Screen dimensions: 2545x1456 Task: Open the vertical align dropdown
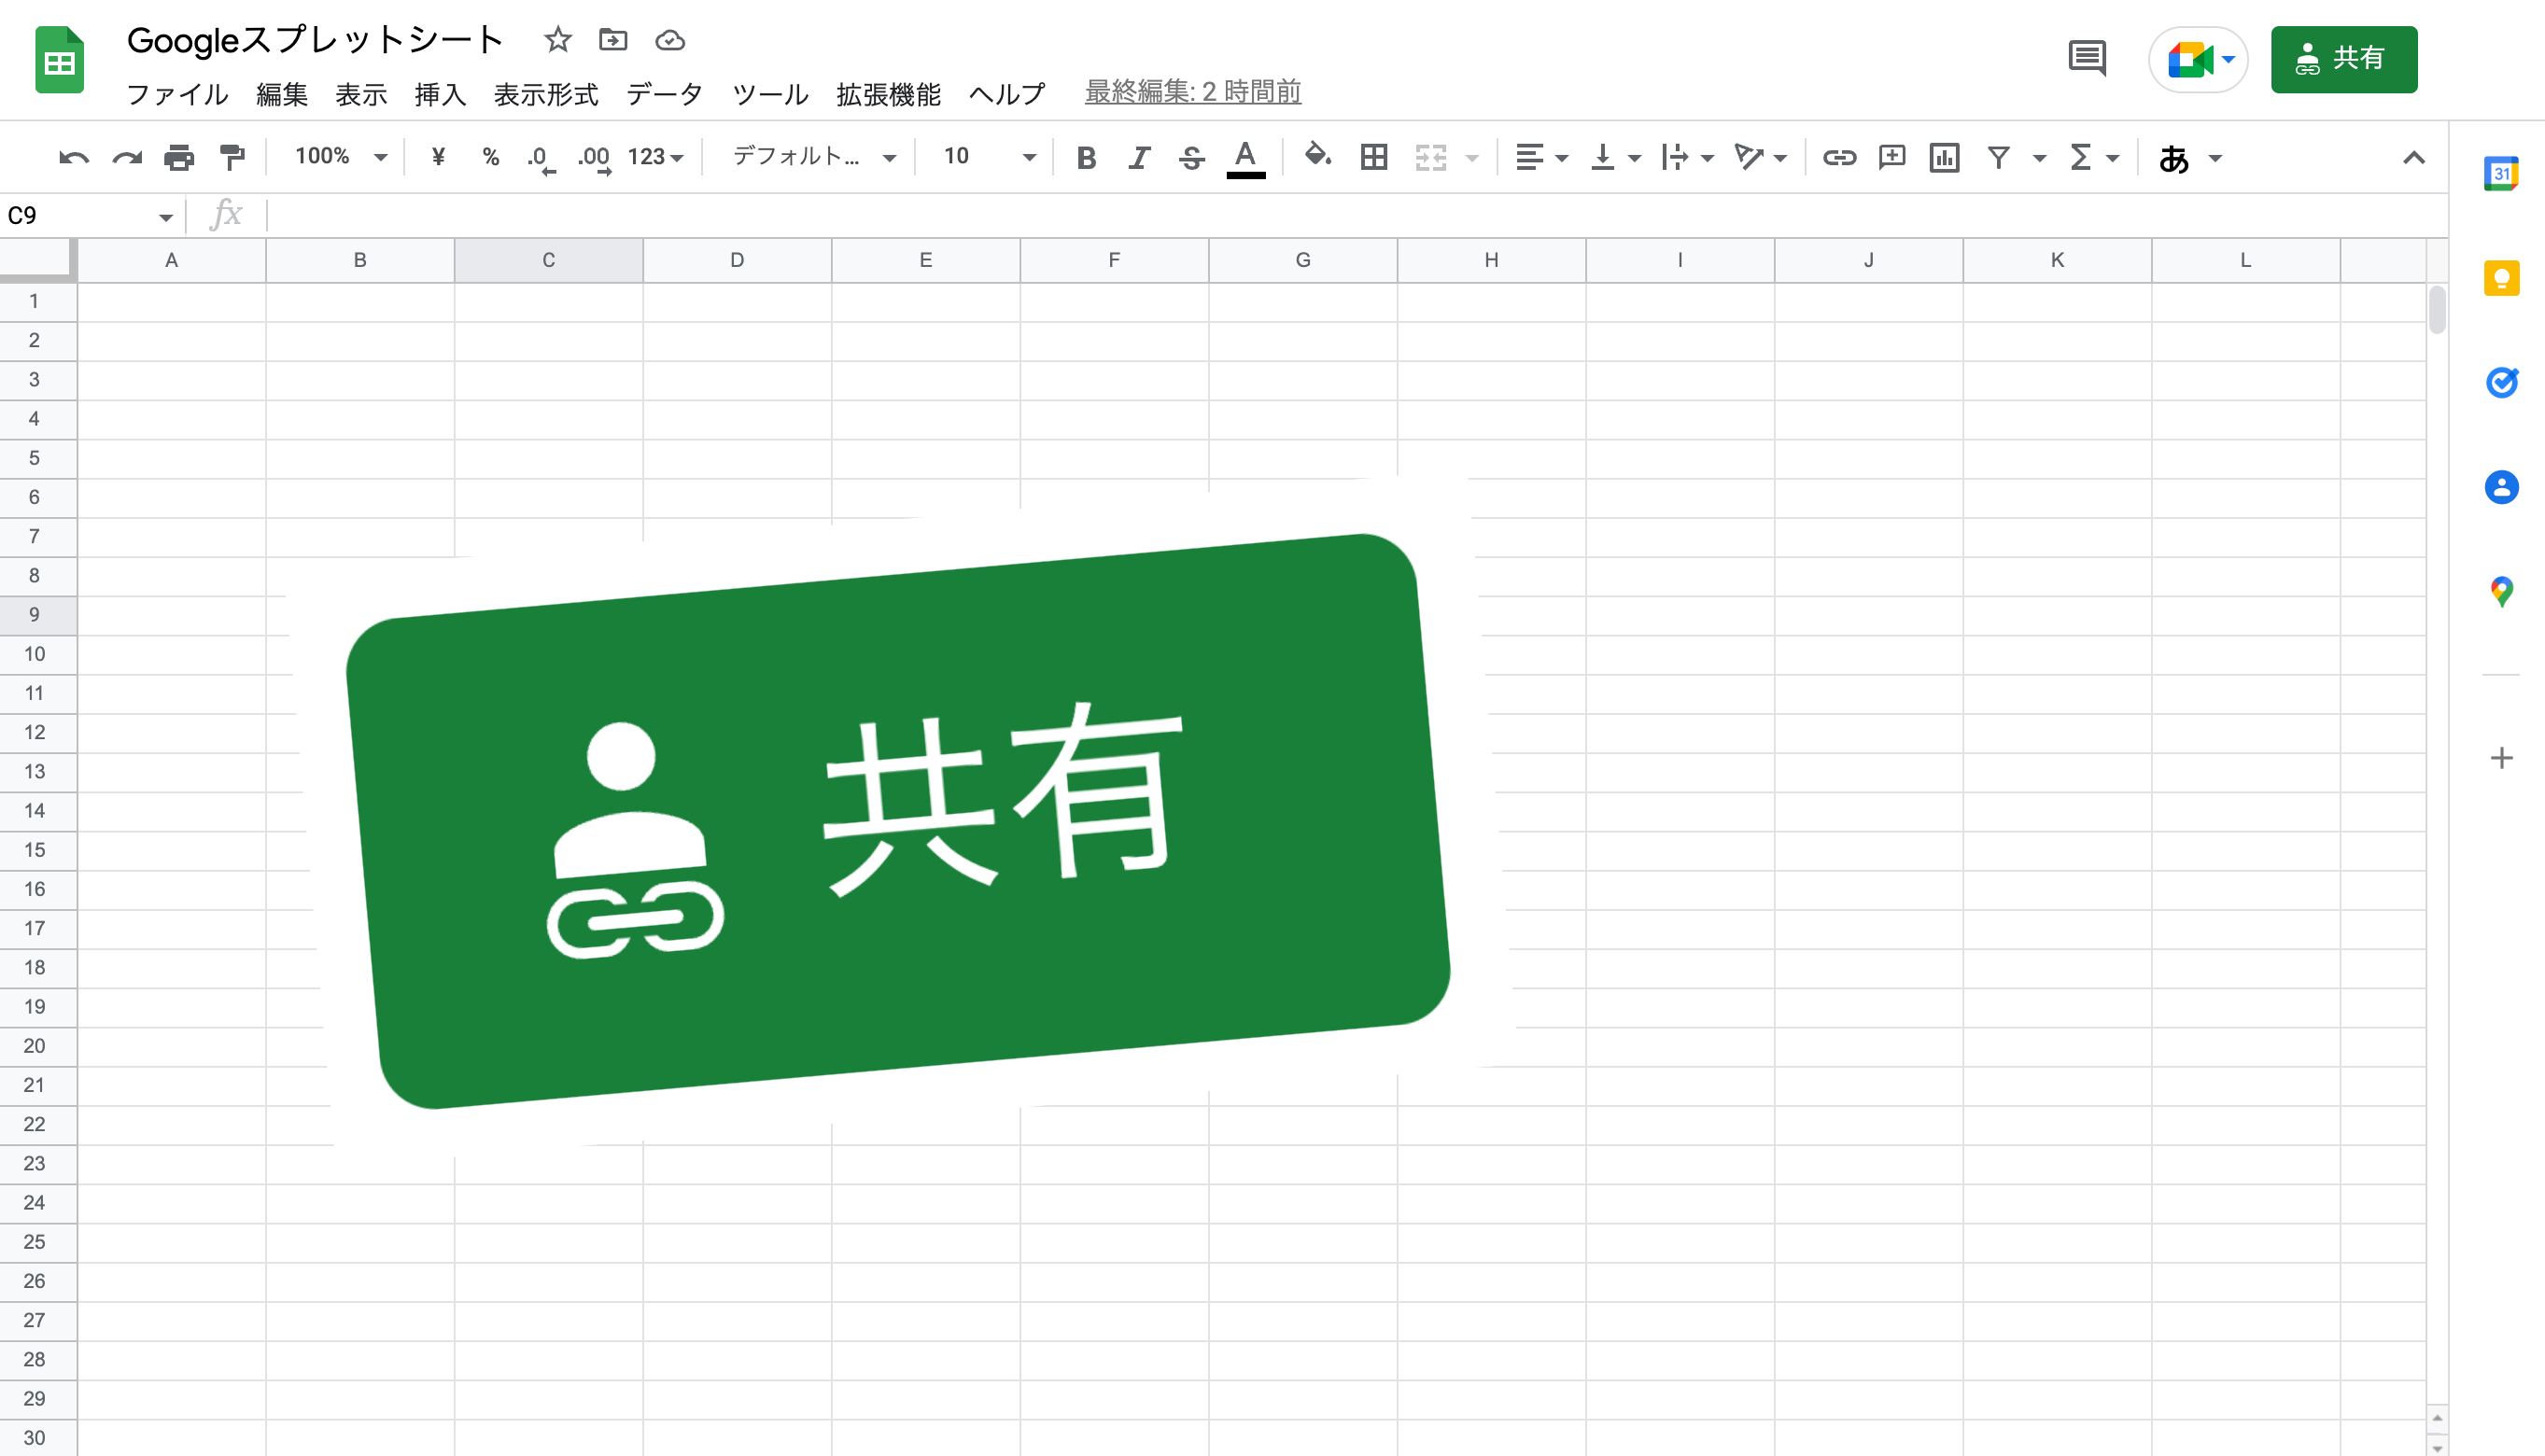pyautogui.click(x=1615, y=157)
